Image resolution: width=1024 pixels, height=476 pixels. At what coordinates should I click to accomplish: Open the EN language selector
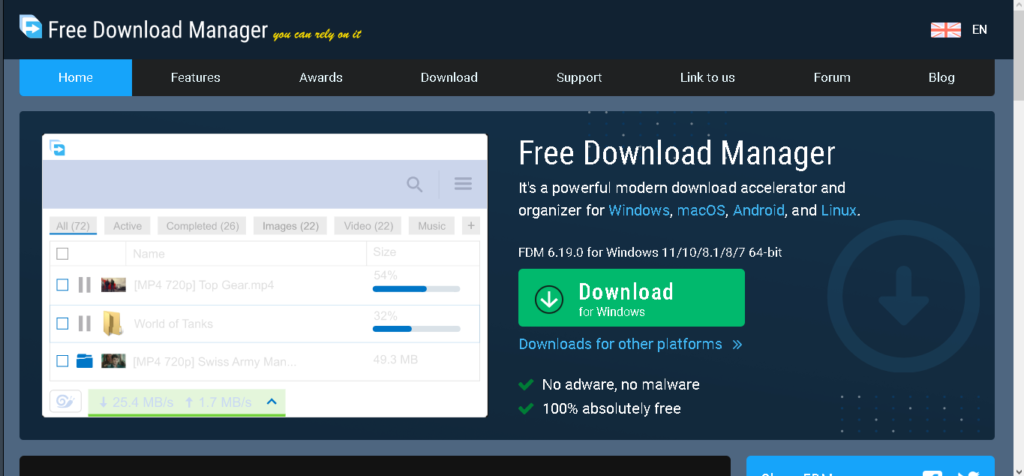click(x=979, y=29)
